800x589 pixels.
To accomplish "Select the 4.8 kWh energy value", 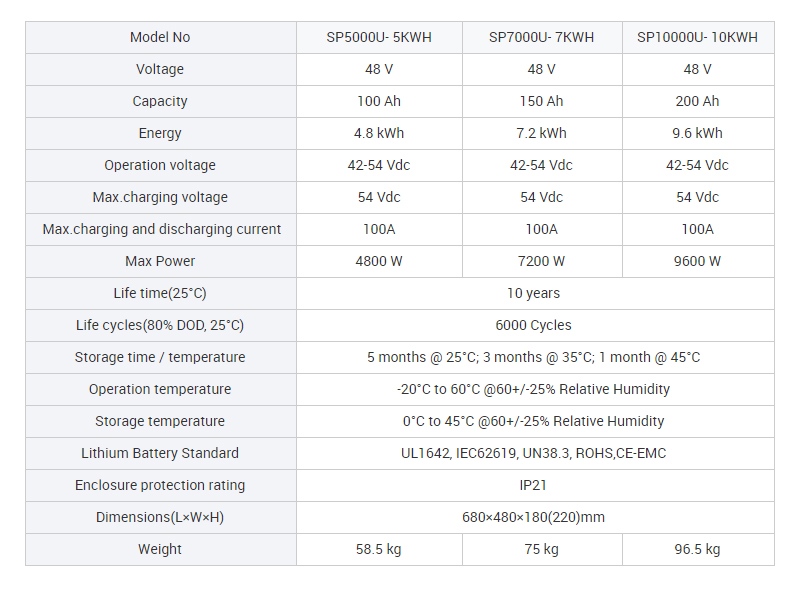I will (379, 133).
